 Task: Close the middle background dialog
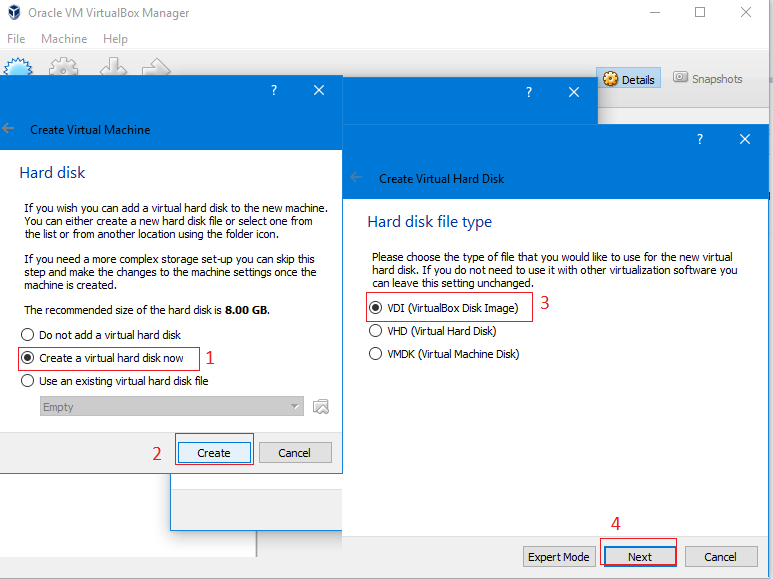[574, 92]
